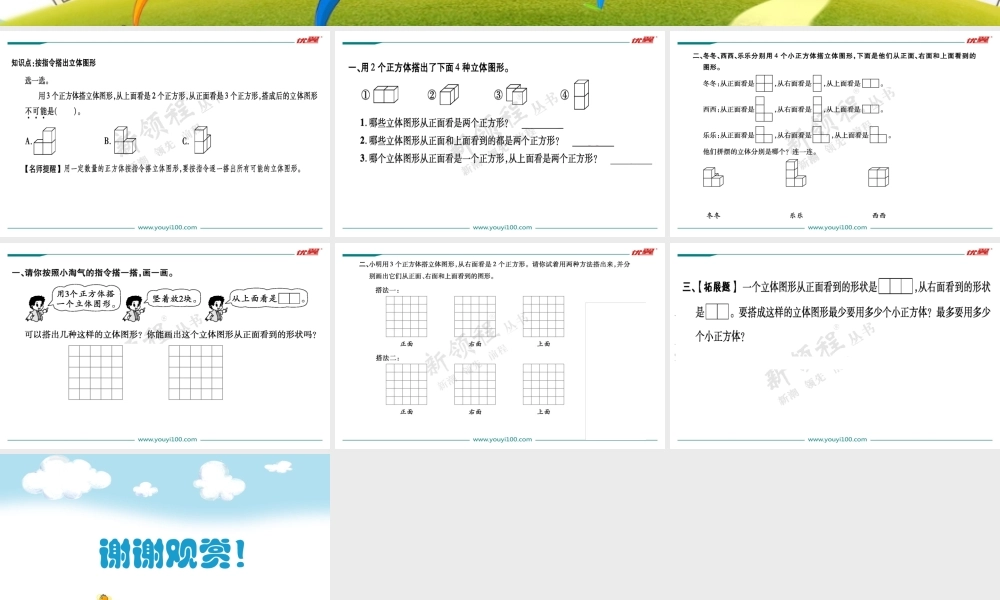This screenshot has width=1000, height=600.
Task: Click the speech bubble saying 竖着放2块
Action: pyautogui.click(x=174, y=298)
